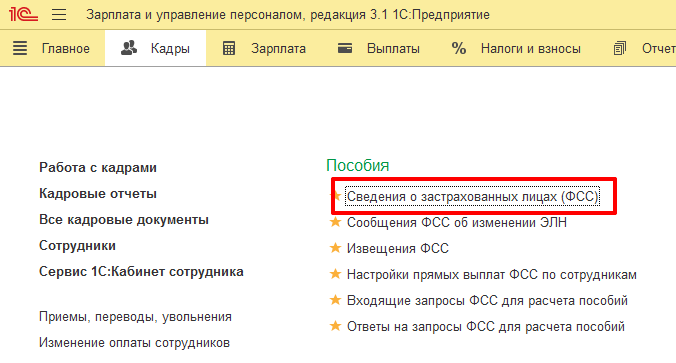Open Кадровые отчеты

pos(98,194)
